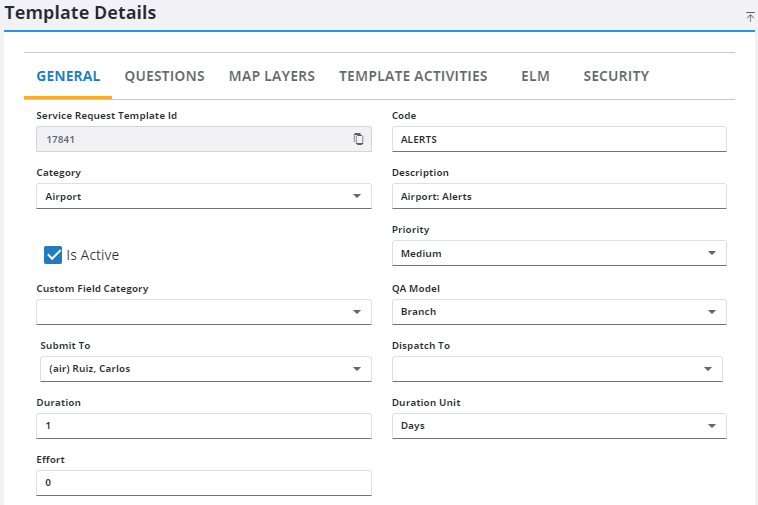
Task: Click into the Duration field
Action: [x=203, y=426]
